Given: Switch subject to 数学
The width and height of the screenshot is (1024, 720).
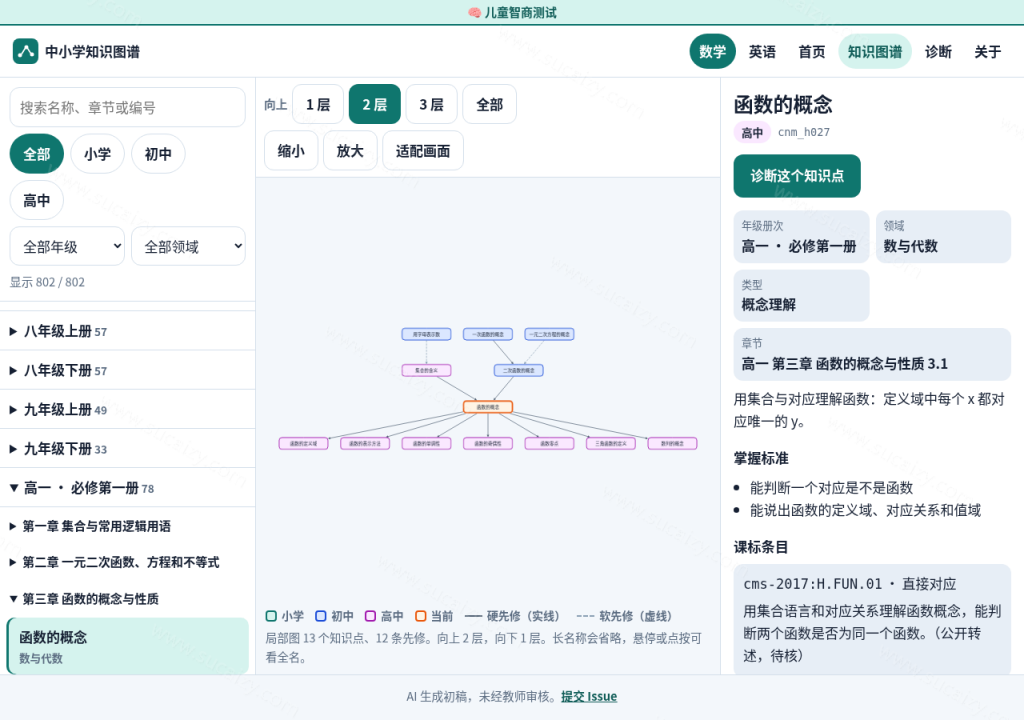Looking at the screenshot, I should [712, 52].
